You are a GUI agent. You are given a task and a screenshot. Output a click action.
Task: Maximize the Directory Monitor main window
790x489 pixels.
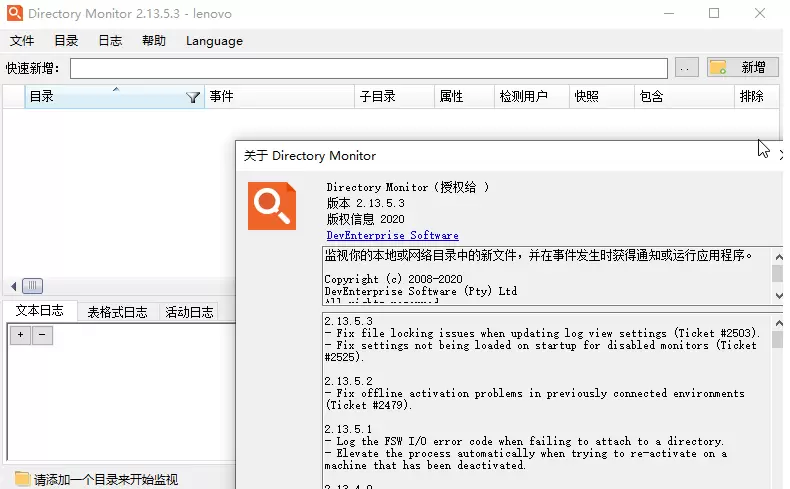click(x=714, y=13)
